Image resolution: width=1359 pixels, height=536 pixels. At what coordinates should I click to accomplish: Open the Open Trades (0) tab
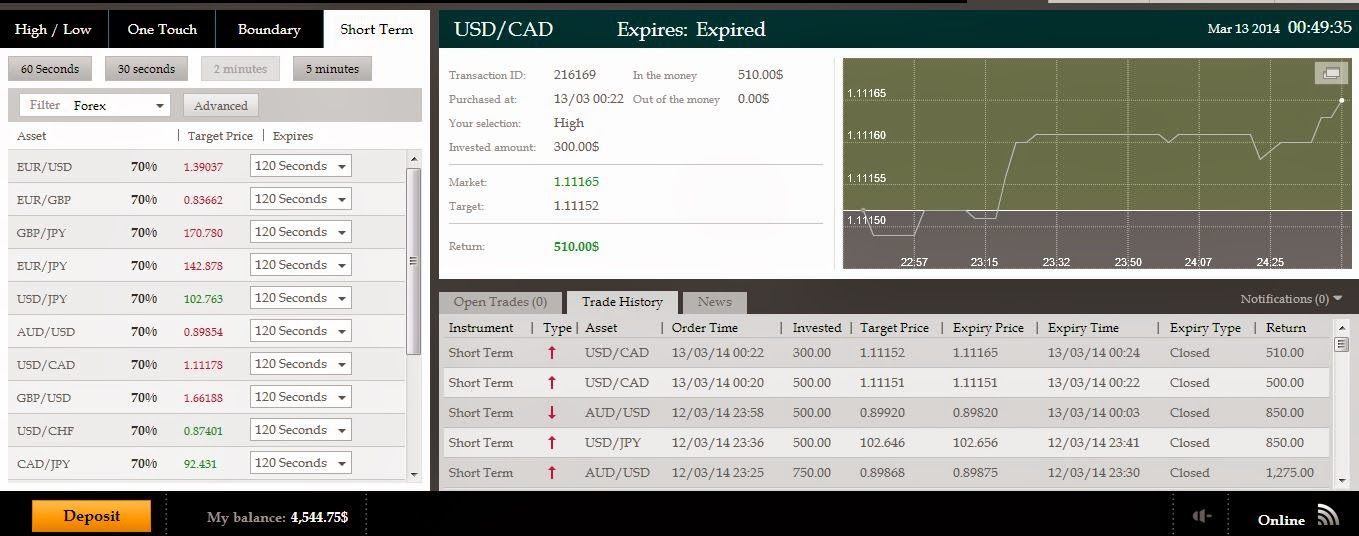(500, 302)
